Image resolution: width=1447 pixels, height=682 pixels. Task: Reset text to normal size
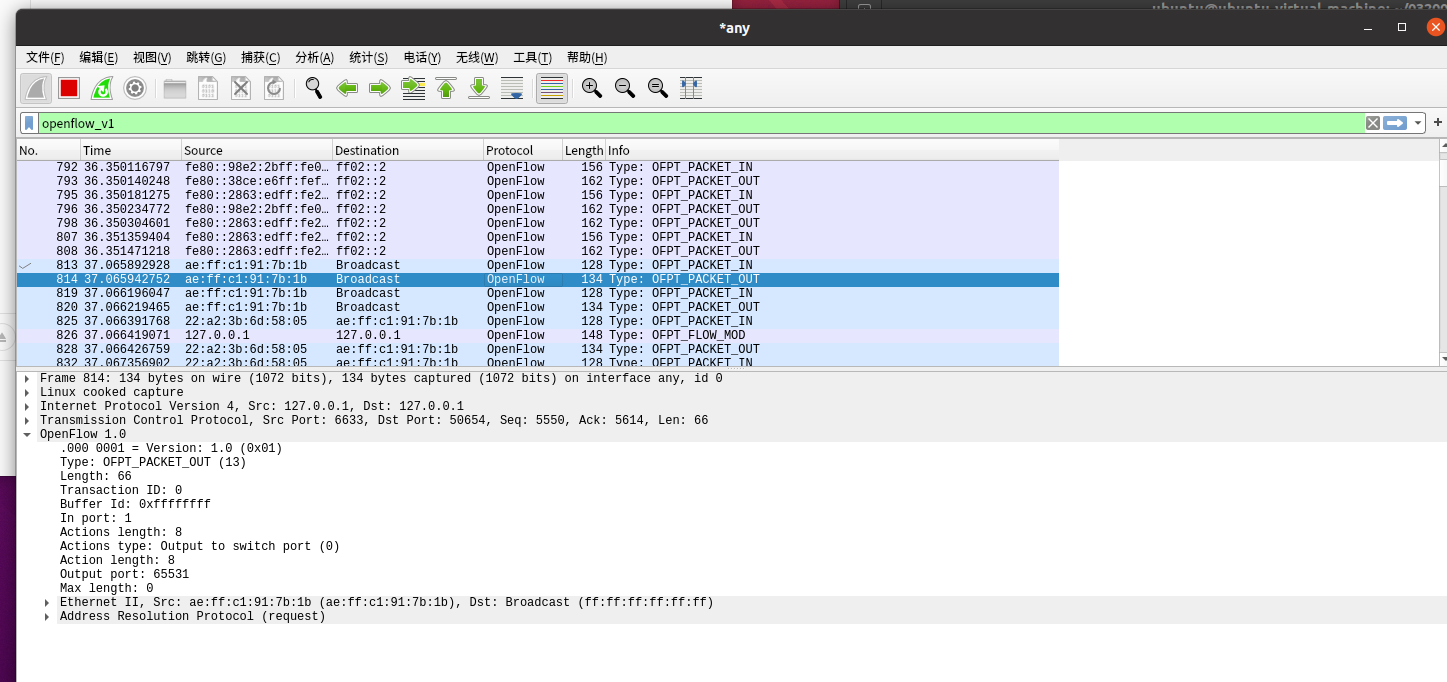point(658,88)
